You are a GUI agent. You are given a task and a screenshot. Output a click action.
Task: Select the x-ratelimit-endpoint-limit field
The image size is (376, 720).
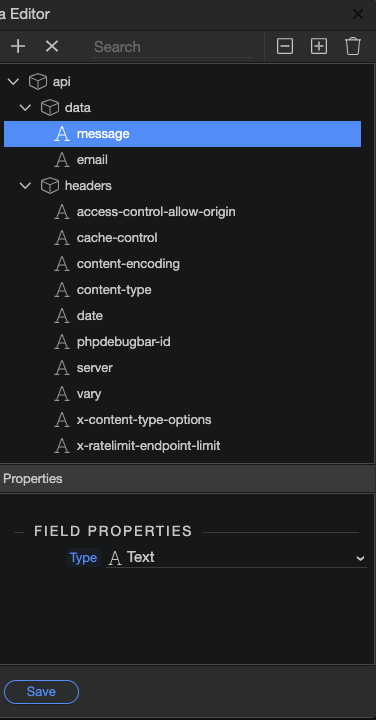pos(182,445)
